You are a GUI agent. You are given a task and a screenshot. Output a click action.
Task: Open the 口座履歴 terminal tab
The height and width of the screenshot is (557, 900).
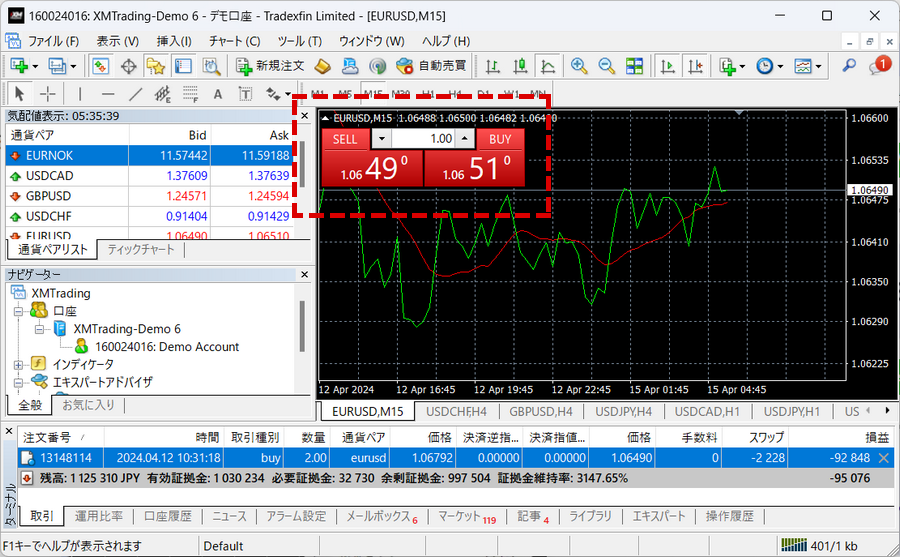pyautogui.click(x=168, y=516)
